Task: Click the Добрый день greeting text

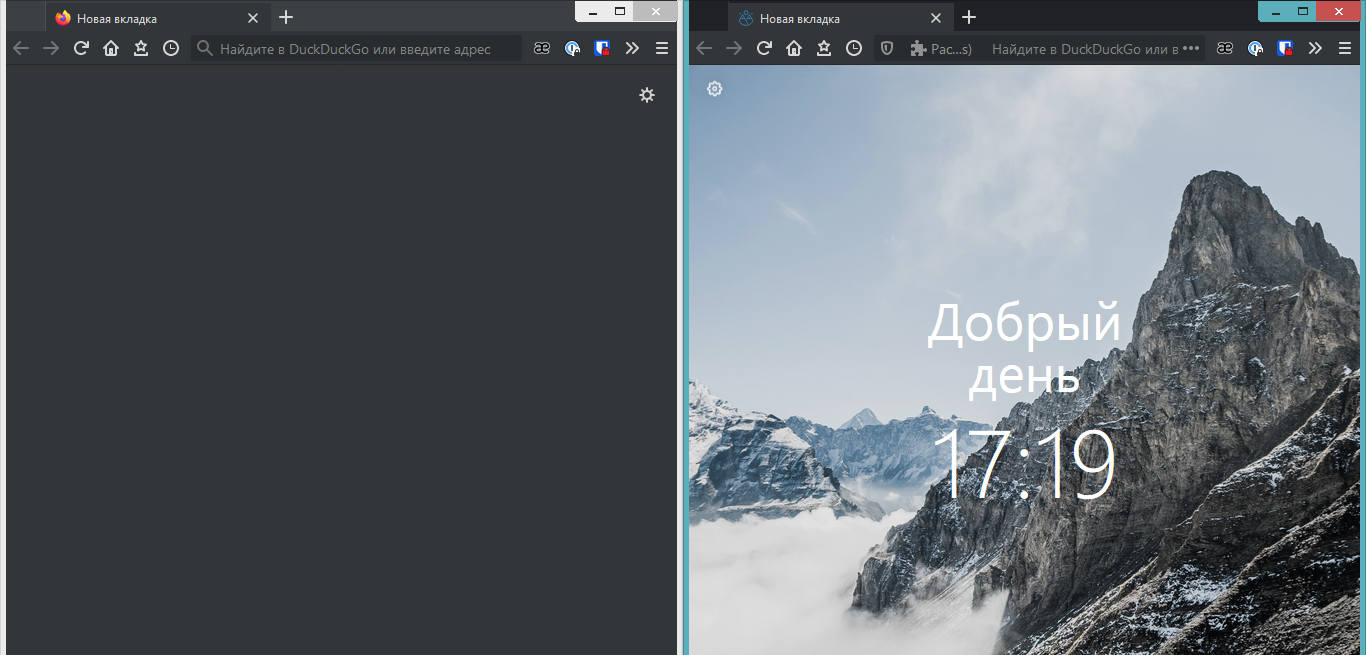Action: coord(1024,350)
